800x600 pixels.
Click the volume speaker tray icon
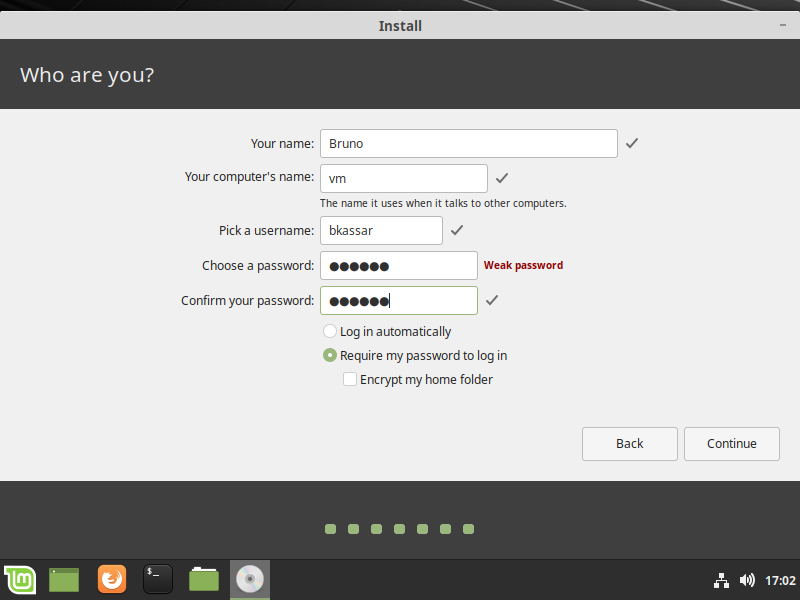click(747, 580)
